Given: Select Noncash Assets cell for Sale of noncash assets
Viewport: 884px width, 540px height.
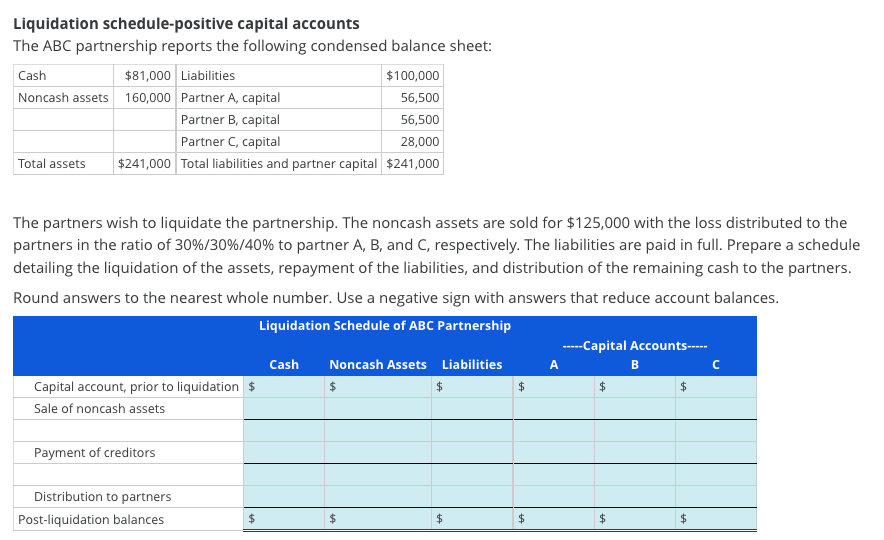Looking at the screenshot, I should 378,409.
